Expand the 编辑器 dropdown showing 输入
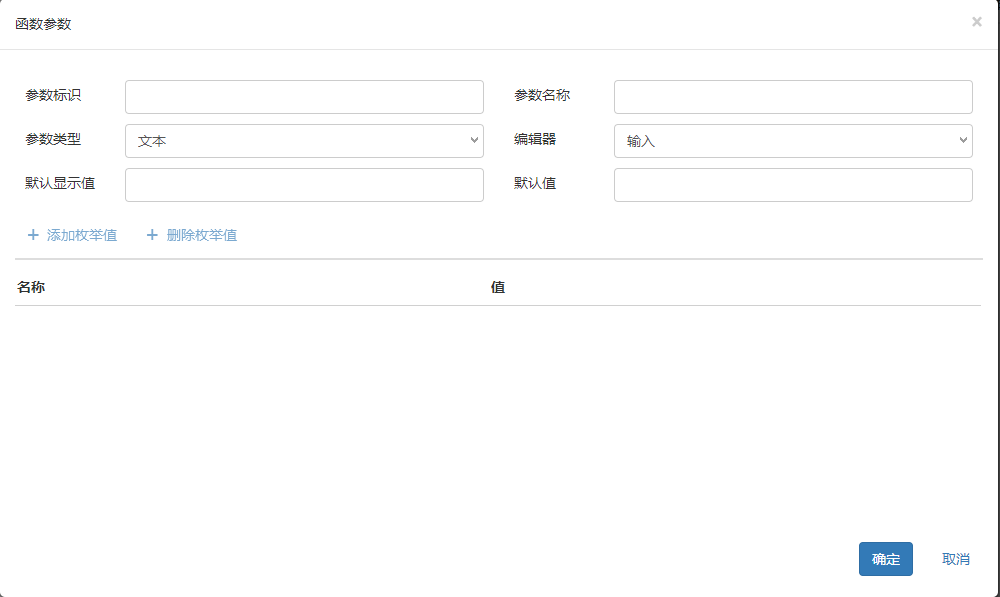Viewport: 1000px width, 597px height. (x=792, y=141)
